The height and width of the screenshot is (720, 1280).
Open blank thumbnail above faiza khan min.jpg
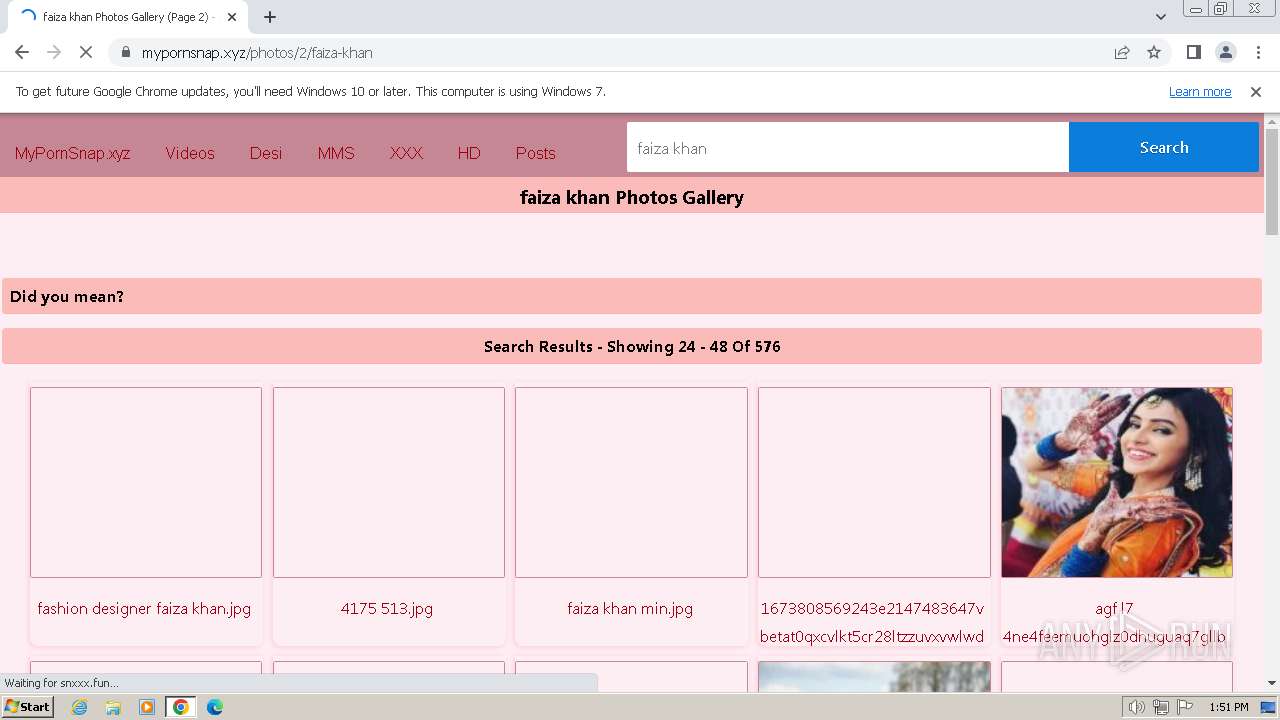click(x=631, y=482)
